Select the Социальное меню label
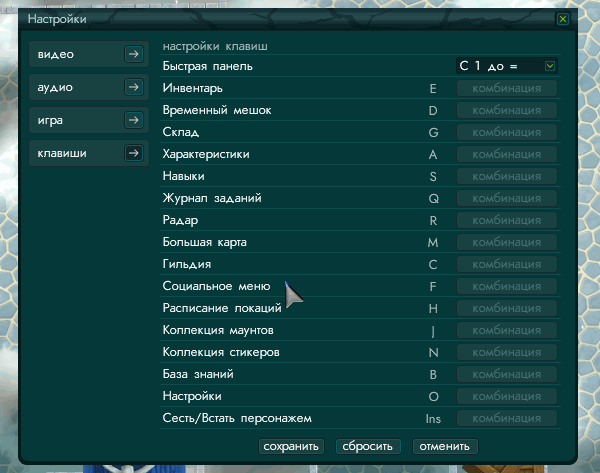The image size is (600, 473). 216,286
